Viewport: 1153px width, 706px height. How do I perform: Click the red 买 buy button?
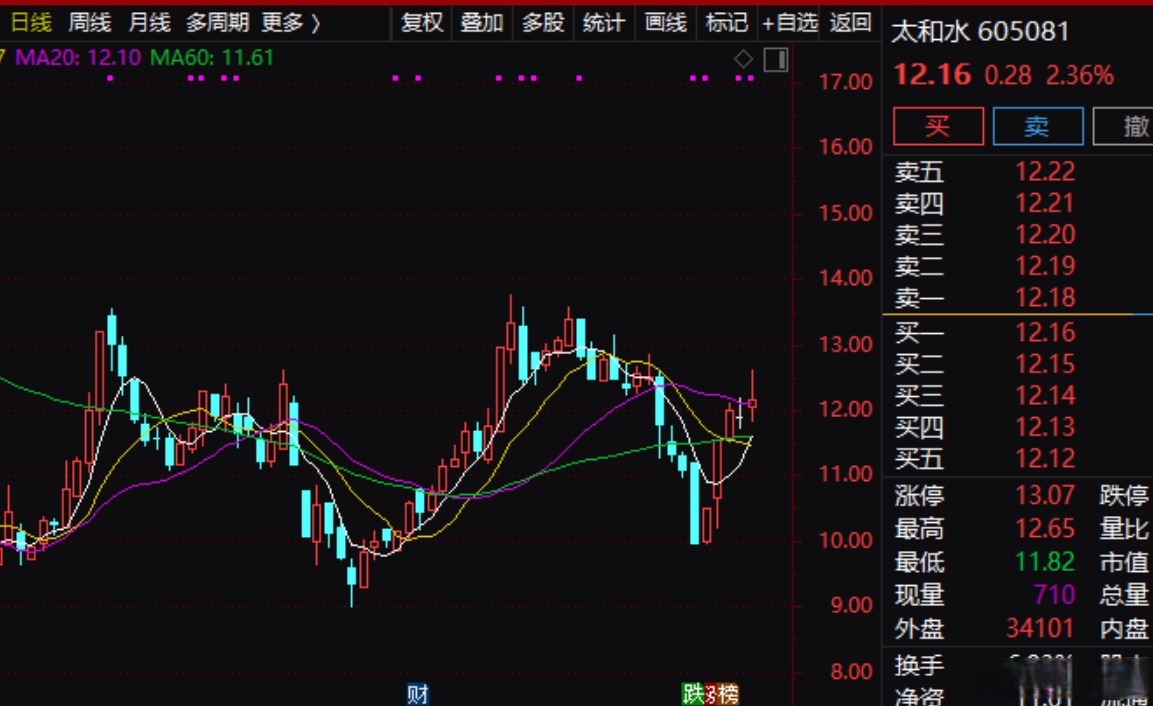(938, 125)
